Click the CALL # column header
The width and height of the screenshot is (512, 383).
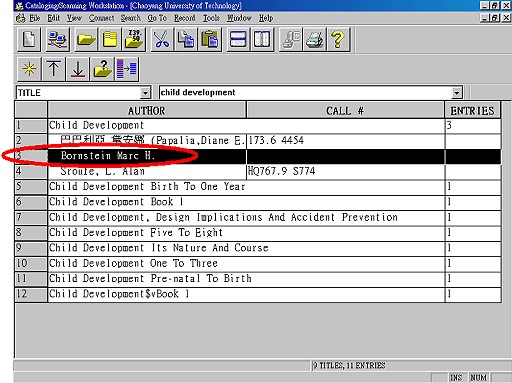(x=345, y=110)
